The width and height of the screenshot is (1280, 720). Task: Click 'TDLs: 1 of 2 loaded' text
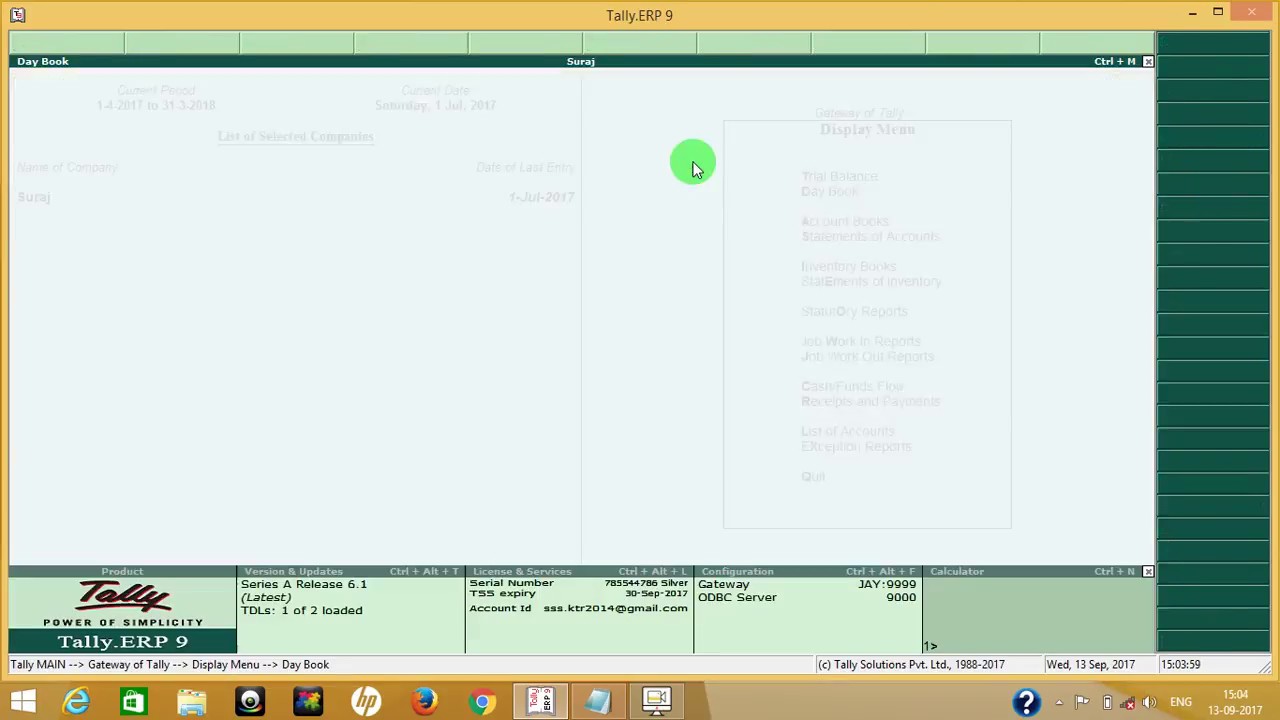[x=302, y=610]
